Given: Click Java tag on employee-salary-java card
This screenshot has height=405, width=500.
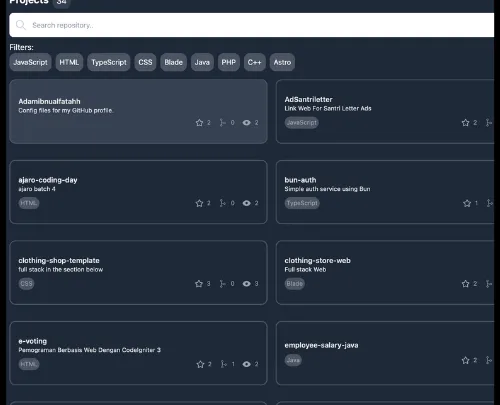Looking at the screenshot, I should (293, 360).
